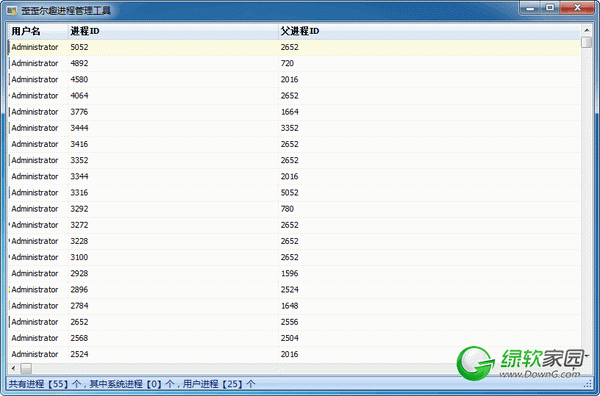Screen dimensions: 600x396
Task: Select the vertical scrollbar thumb
Action: [587, 42]
